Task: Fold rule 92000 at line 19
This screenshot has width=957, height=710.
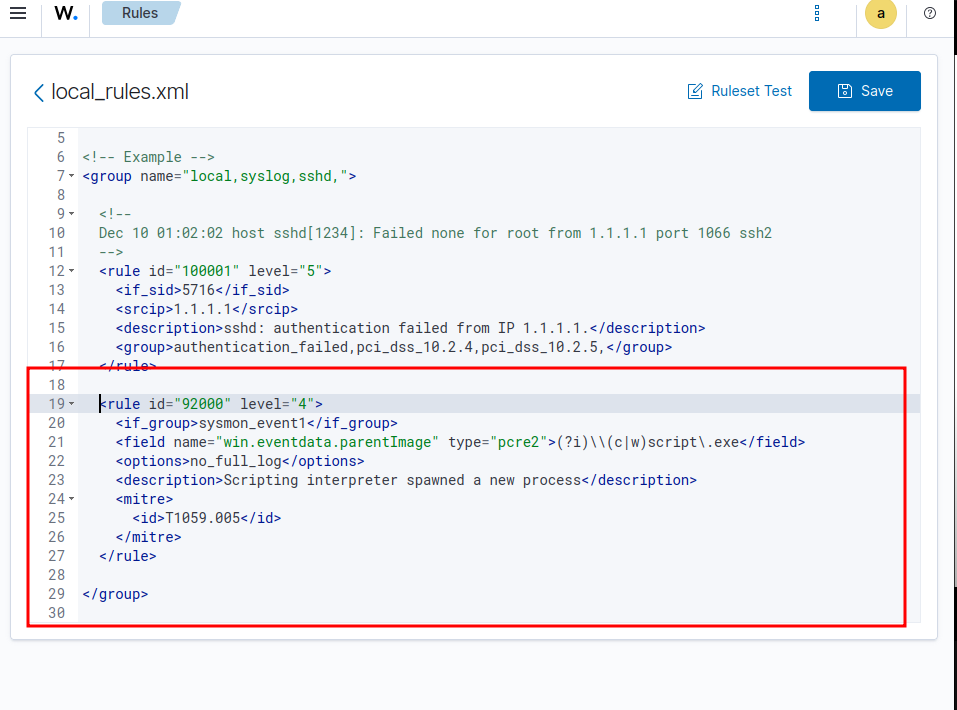Action: pyautogui.click(x=72, y=404)
